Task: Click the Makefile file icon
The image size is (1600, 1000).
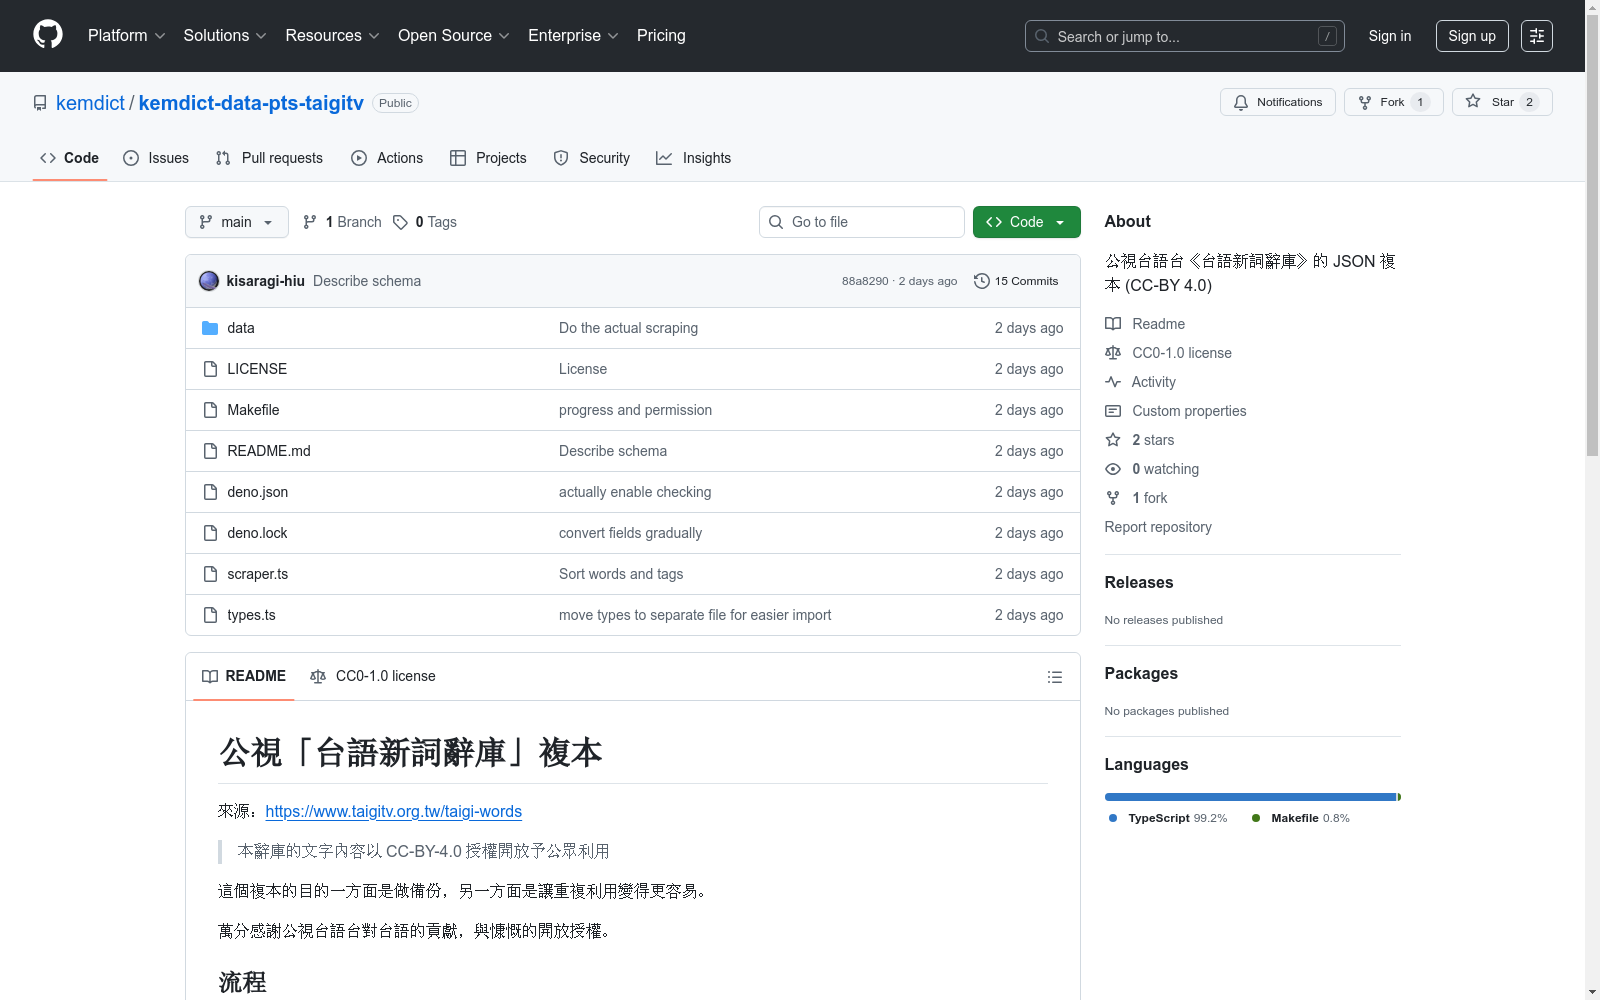Action: pos(210,410)
